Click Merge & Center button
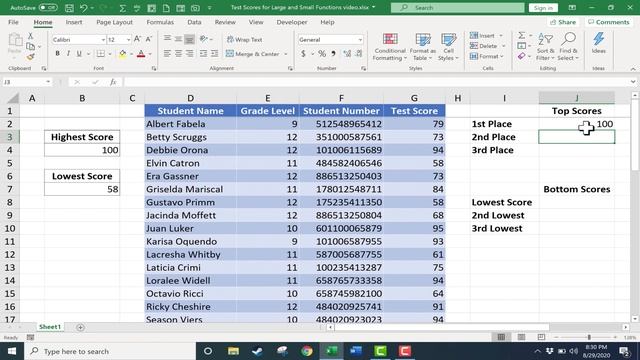 point(252,53)
